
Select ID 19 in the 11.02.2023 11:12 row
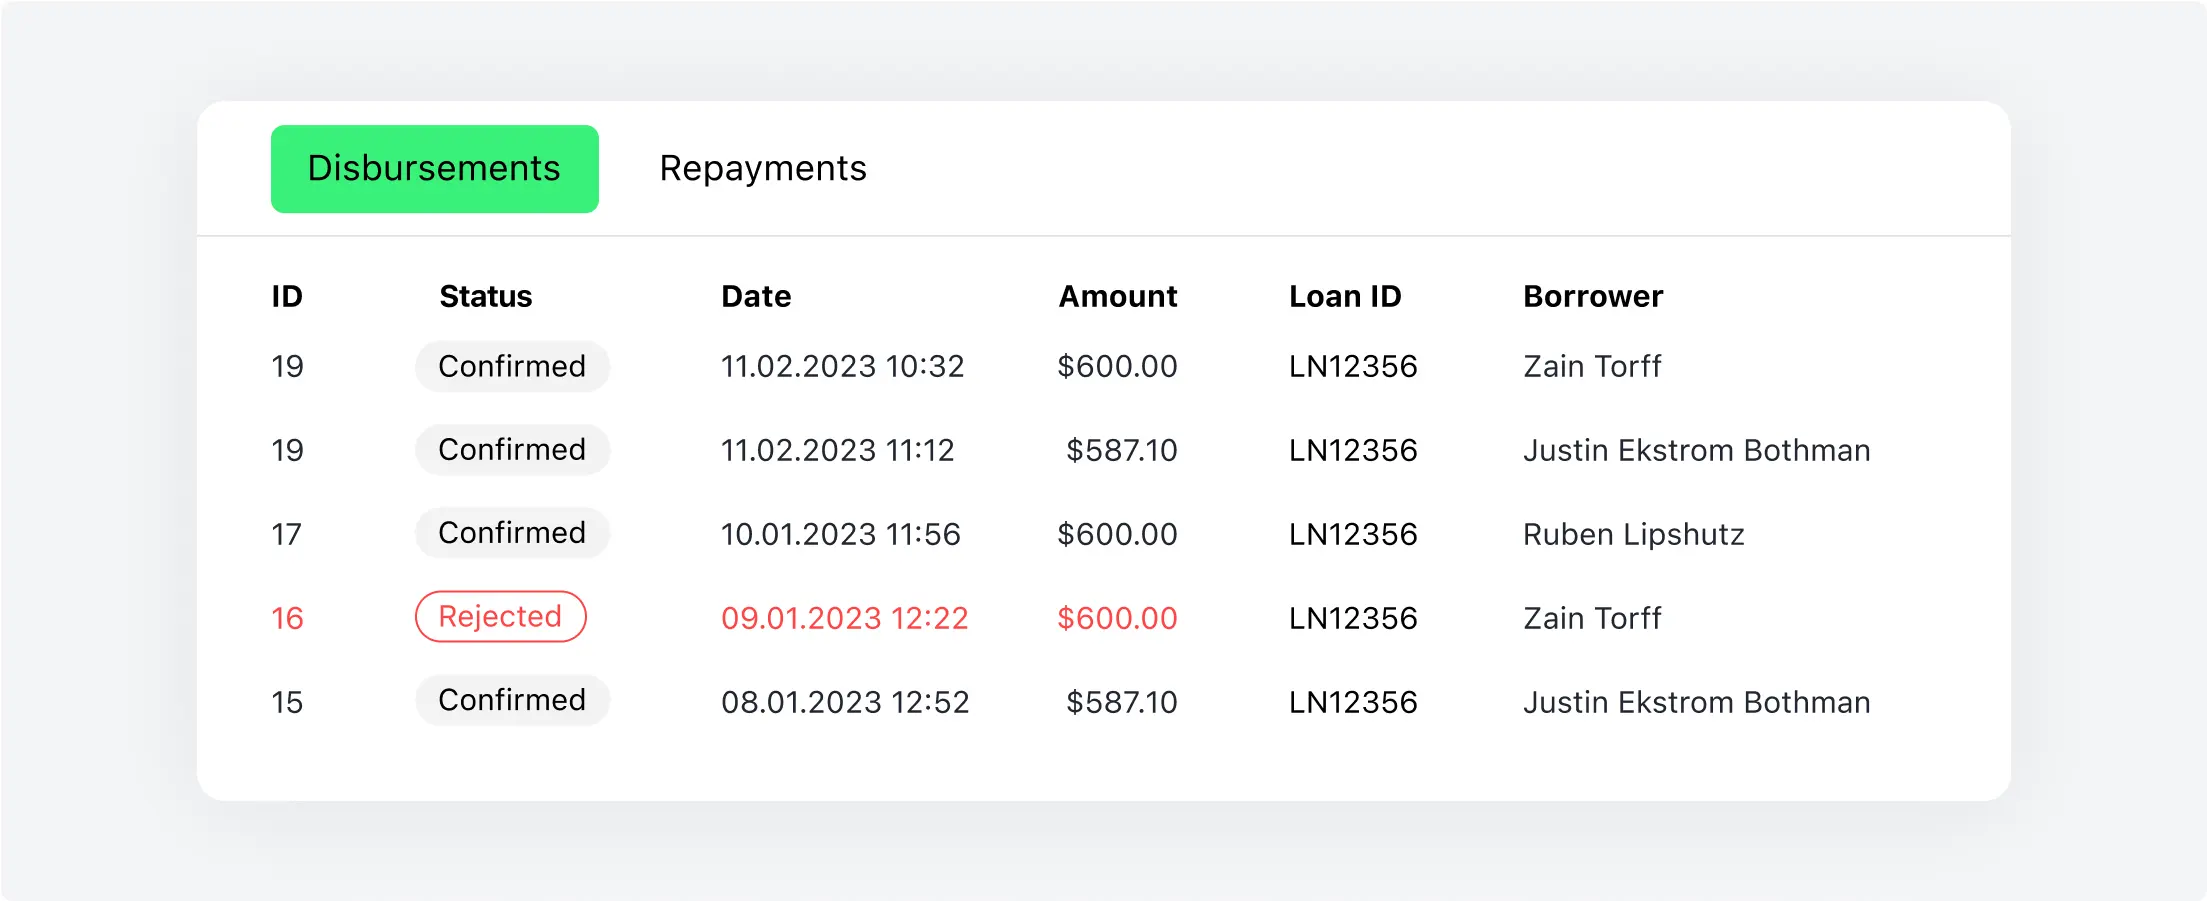(x=287, y=451)
